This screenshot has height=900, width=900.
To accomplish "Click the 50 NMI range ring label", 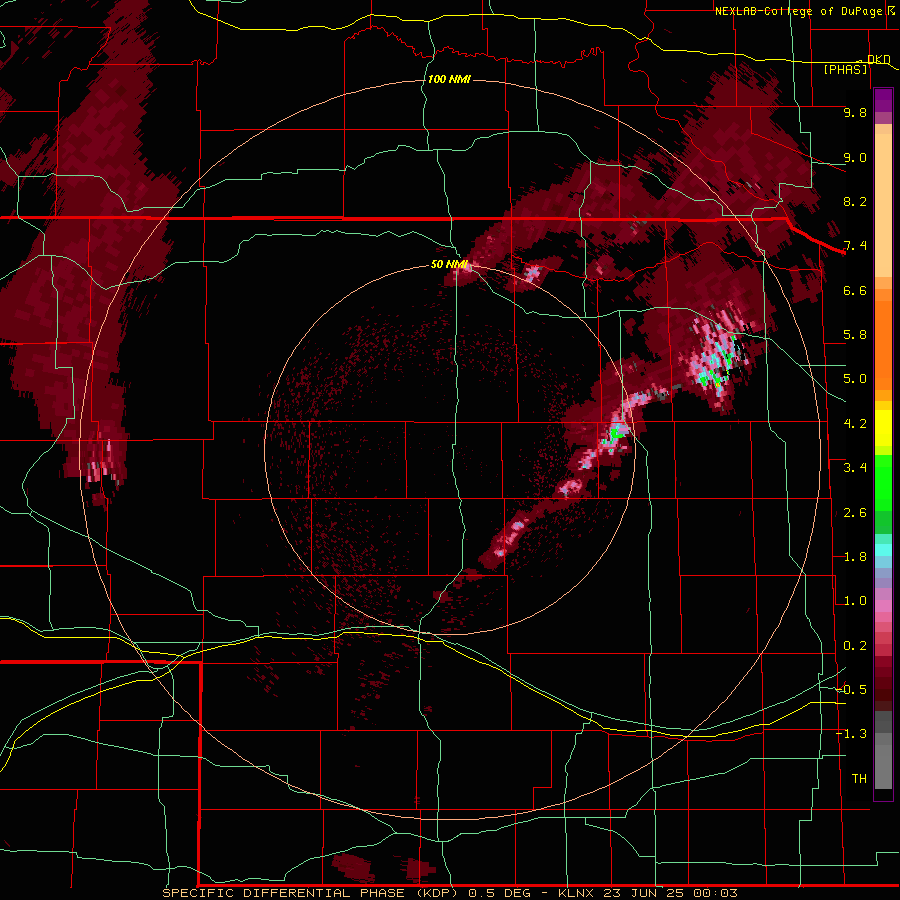I will [x=449, y=264].
